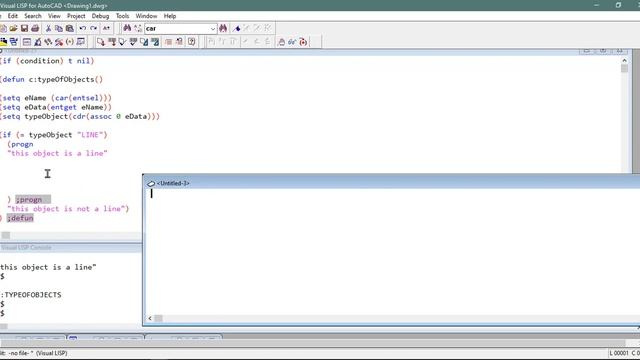Click the text "(if (= typeObject "LINE")"
640x360 pixels.
53,135
